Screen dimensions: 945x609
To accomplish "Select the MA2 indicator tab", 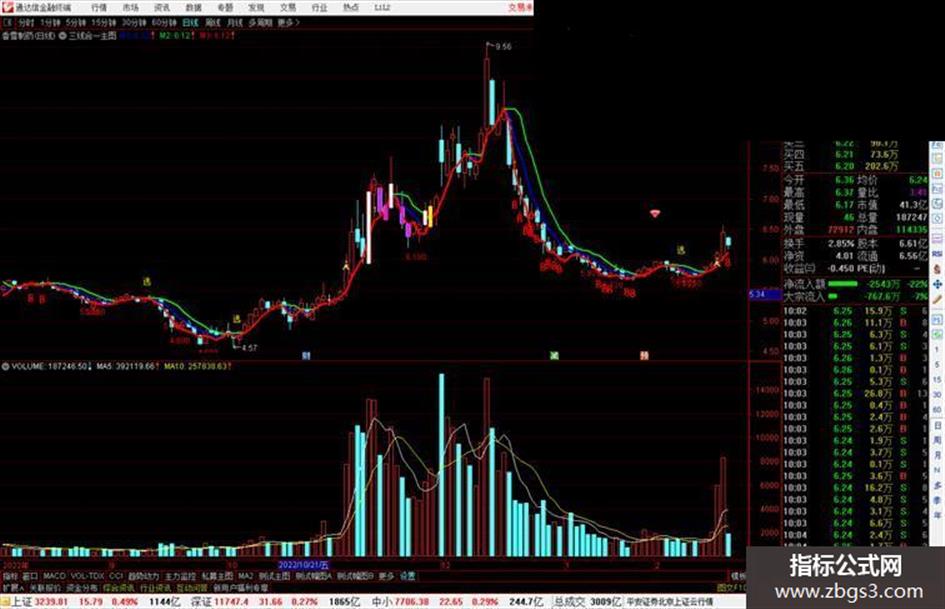I will click(245, 576).
